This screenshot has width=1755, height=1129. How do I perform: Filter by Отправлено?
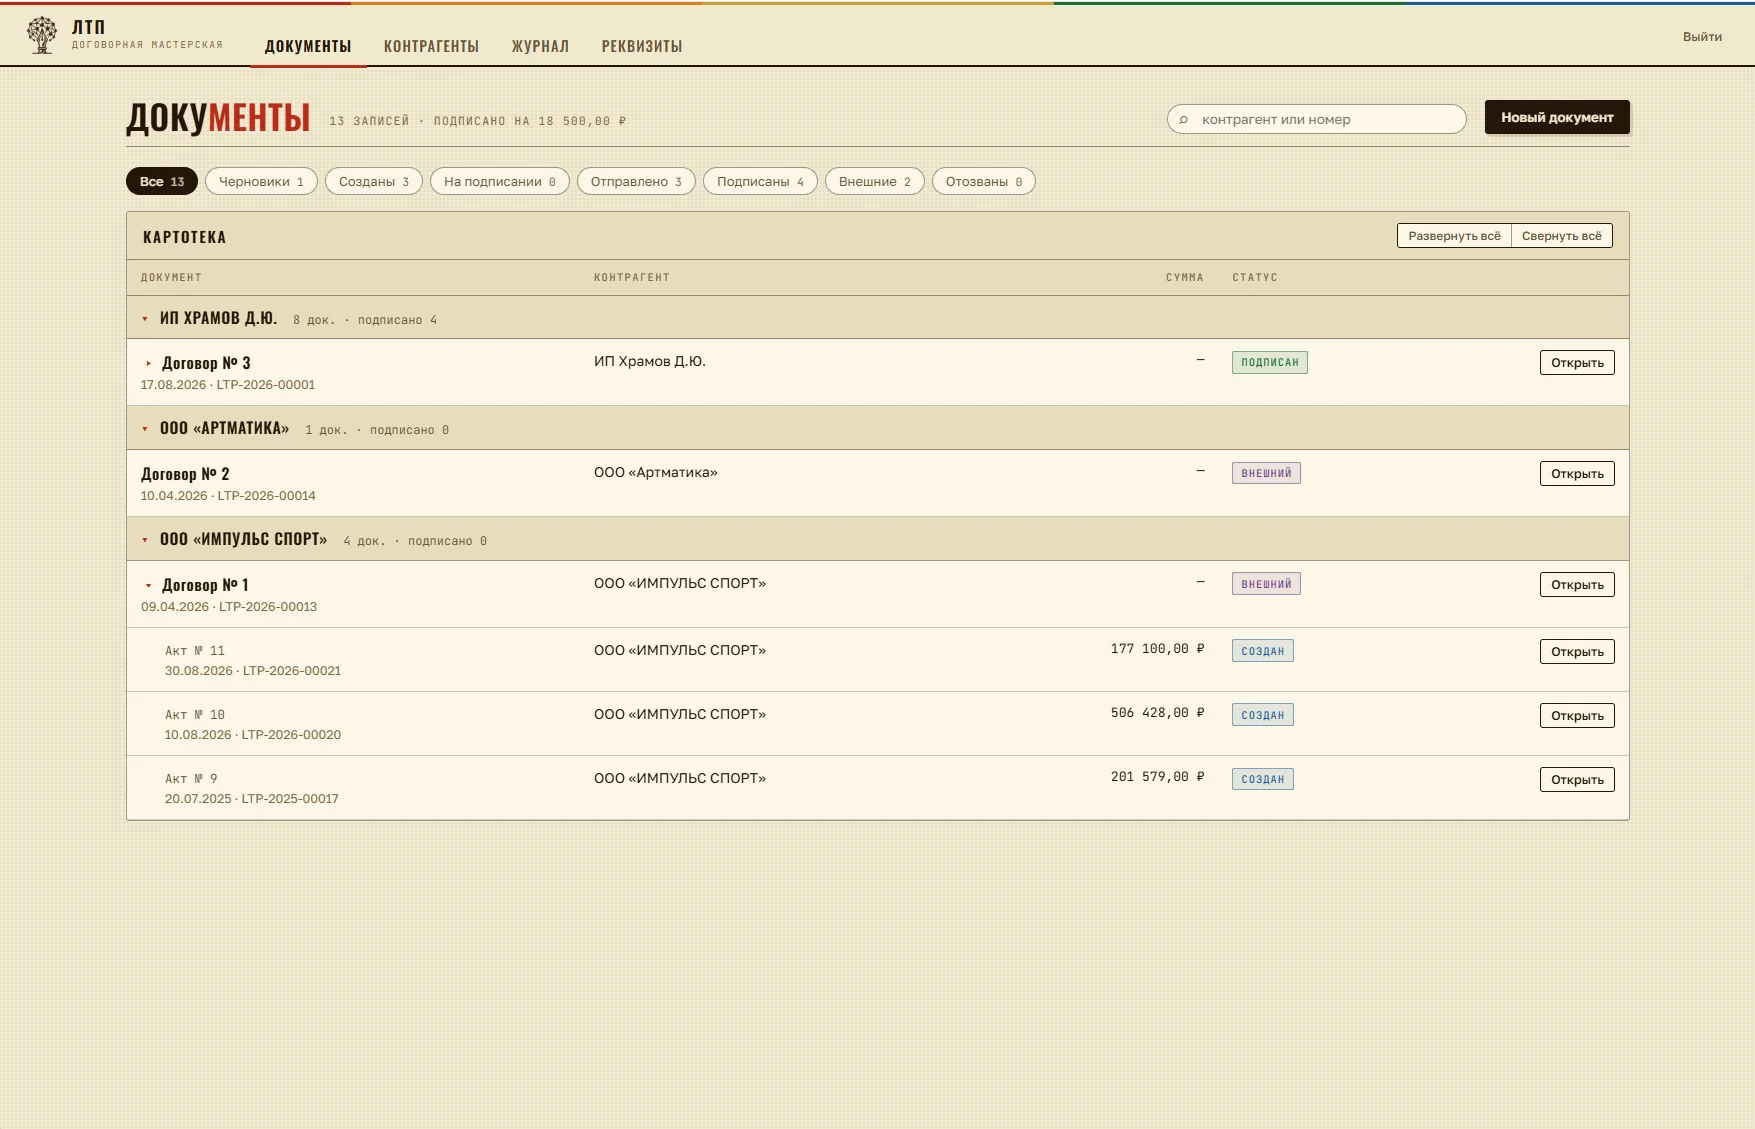[x=636, y=181]
